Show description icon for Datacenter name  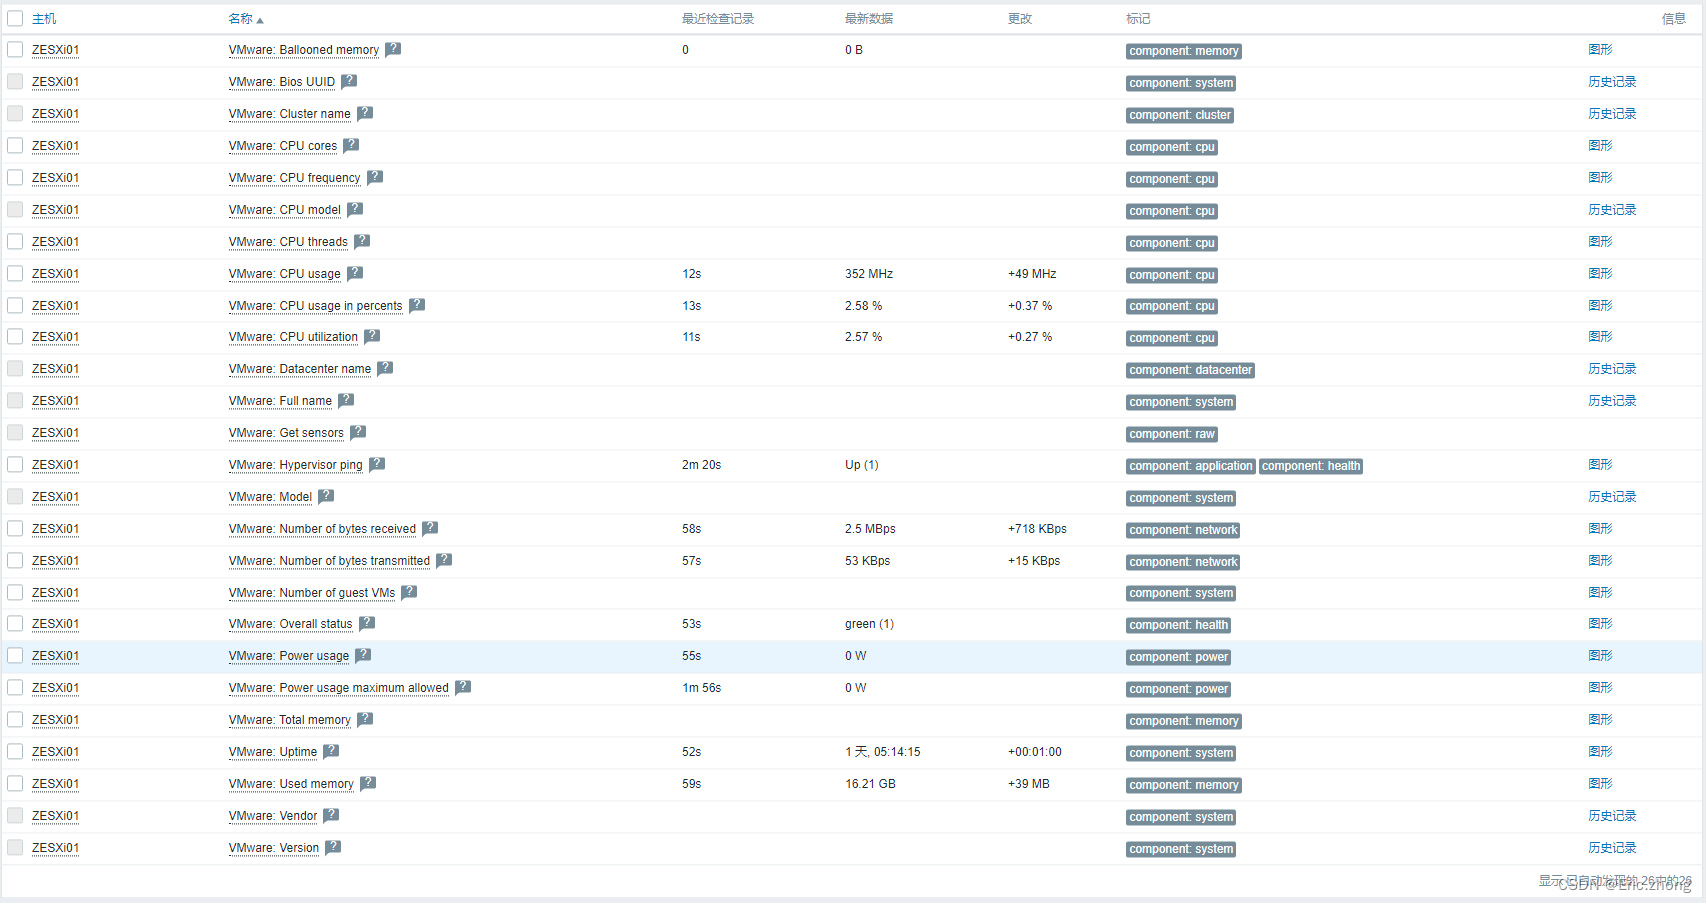[x=385, y=368]
